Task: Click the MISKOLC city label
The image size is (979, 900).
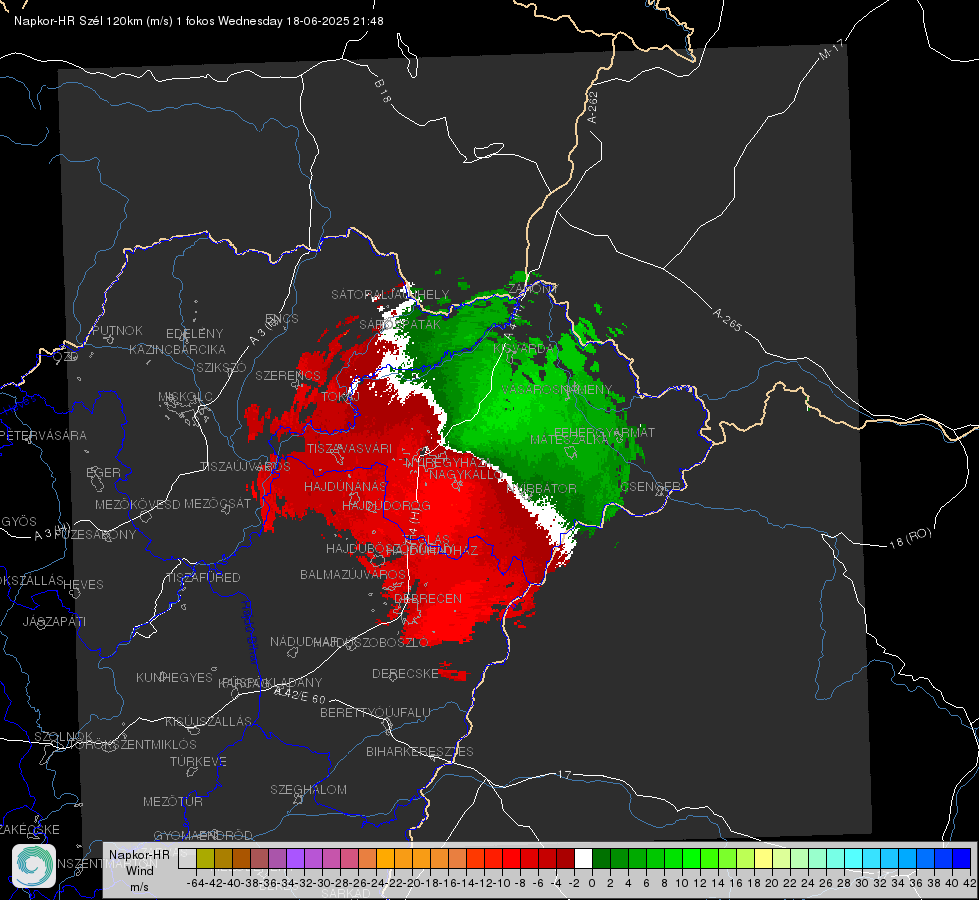Action: pos(185,397)
